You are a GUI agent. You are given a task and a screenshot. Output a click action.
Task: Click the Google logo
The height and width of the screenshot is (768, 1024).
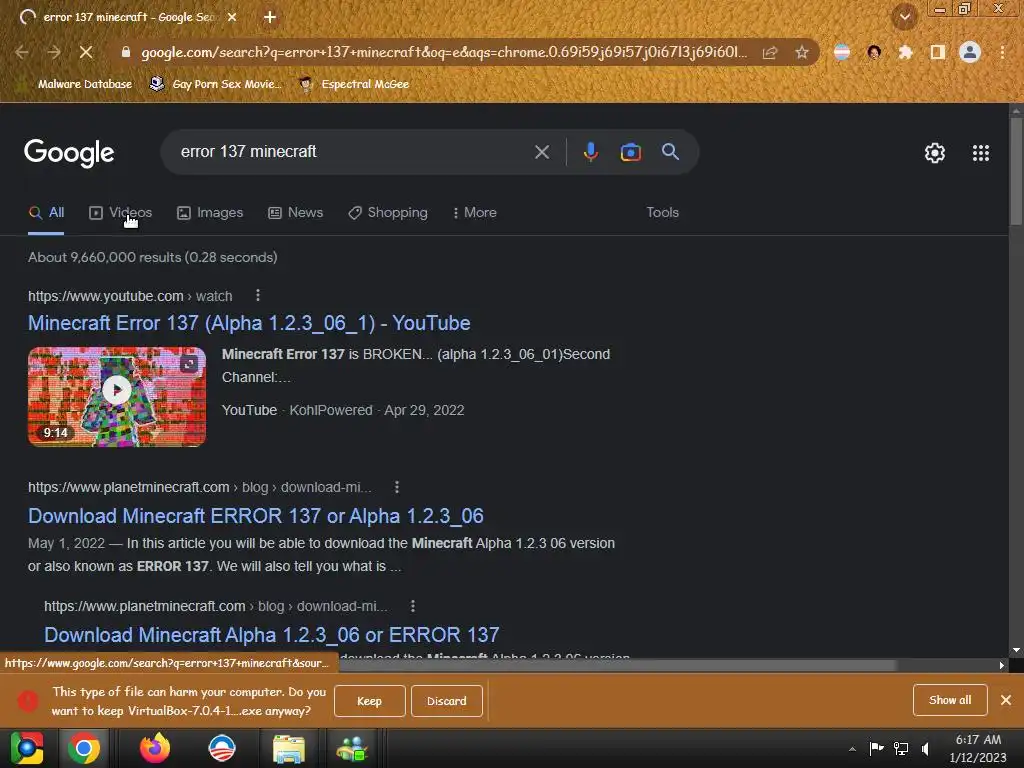point(69,153)
